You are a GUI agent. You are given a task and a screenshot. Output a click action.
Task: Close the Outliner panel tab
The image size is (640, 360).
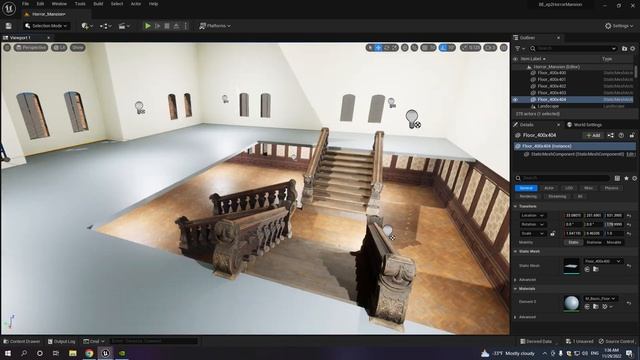[558, 38]
